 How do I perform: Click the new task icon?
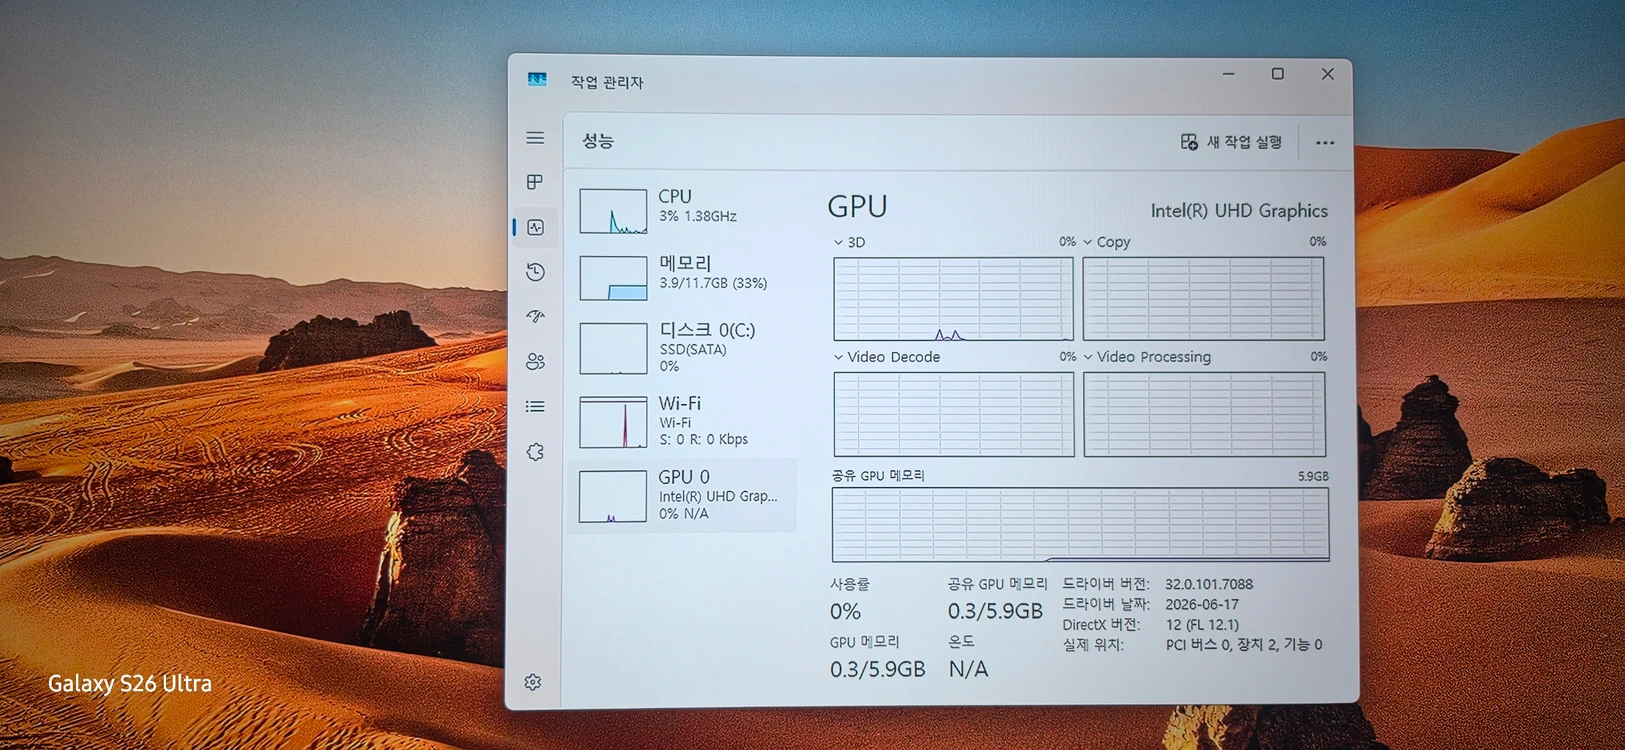[1189, 142]
